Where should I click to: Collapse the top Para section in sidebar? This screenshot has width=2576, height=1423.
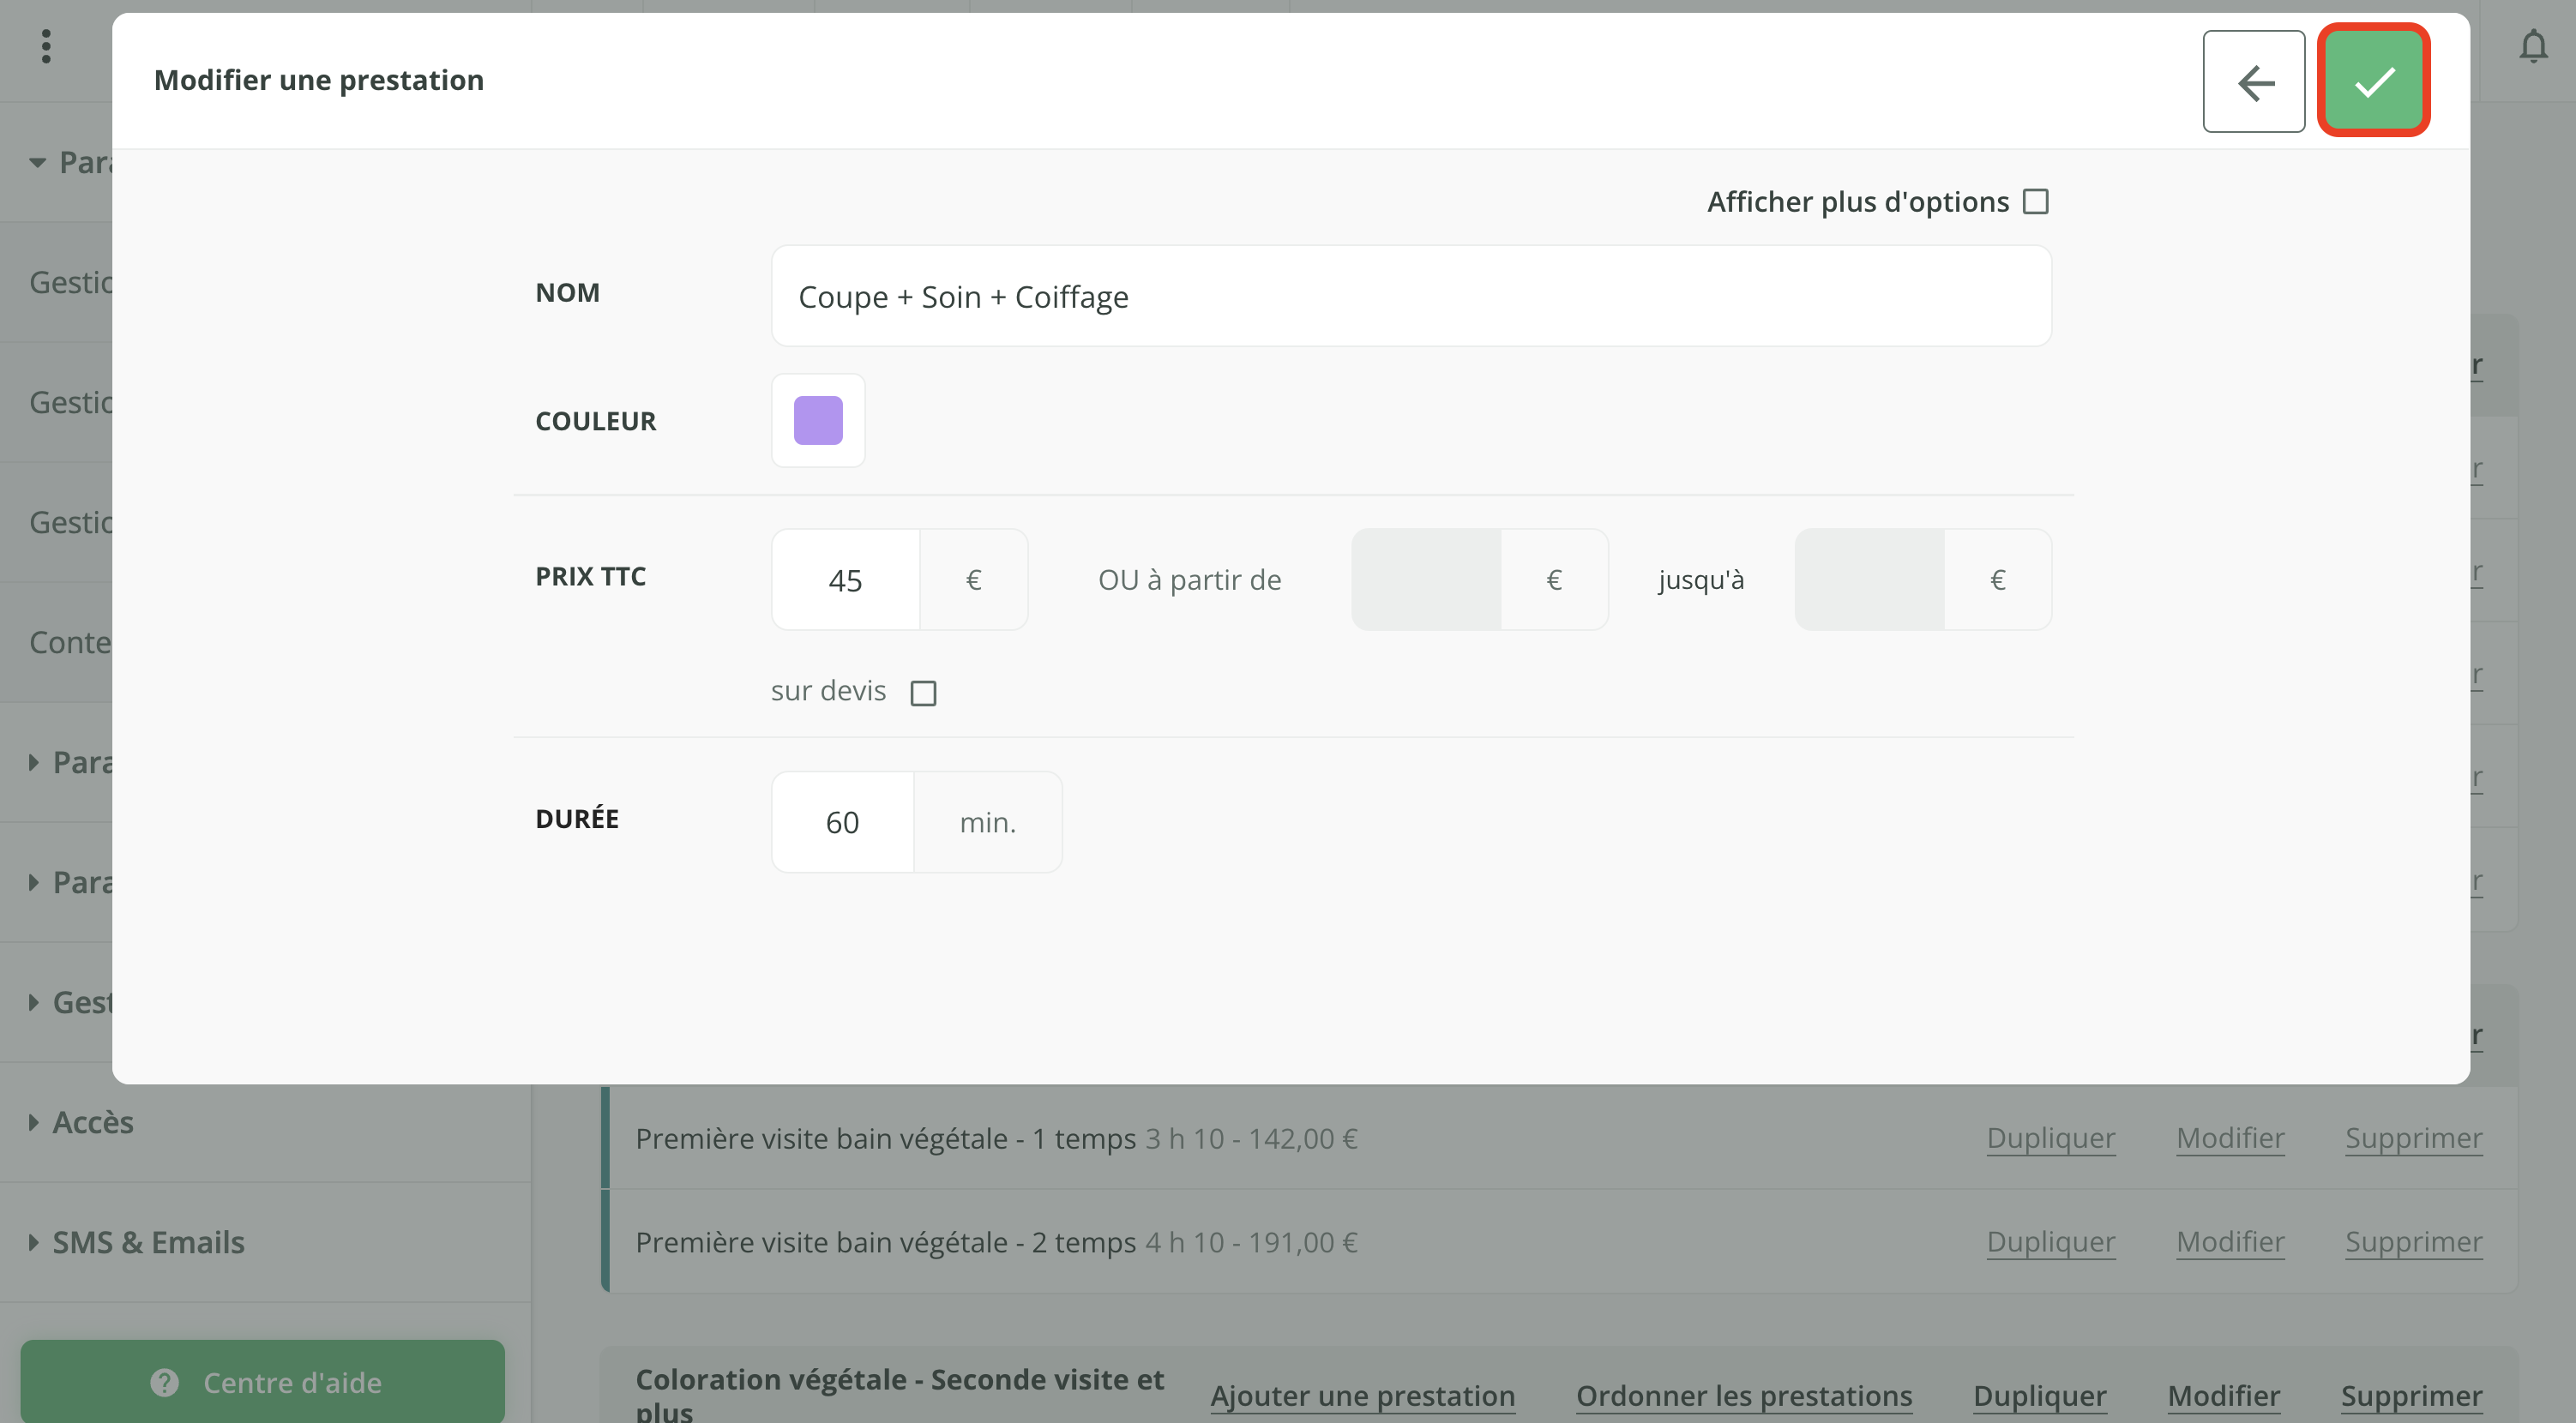[x=37, y=162]
